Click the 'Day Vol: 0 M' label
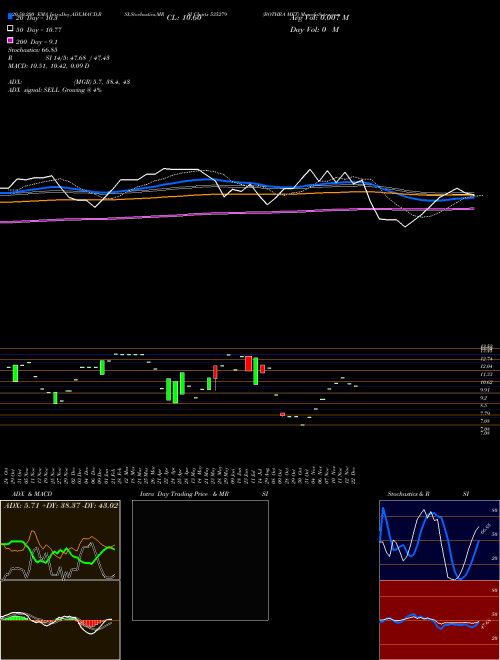Image resolution: width=500 pixels, height=660 pixels. [314, 30]
